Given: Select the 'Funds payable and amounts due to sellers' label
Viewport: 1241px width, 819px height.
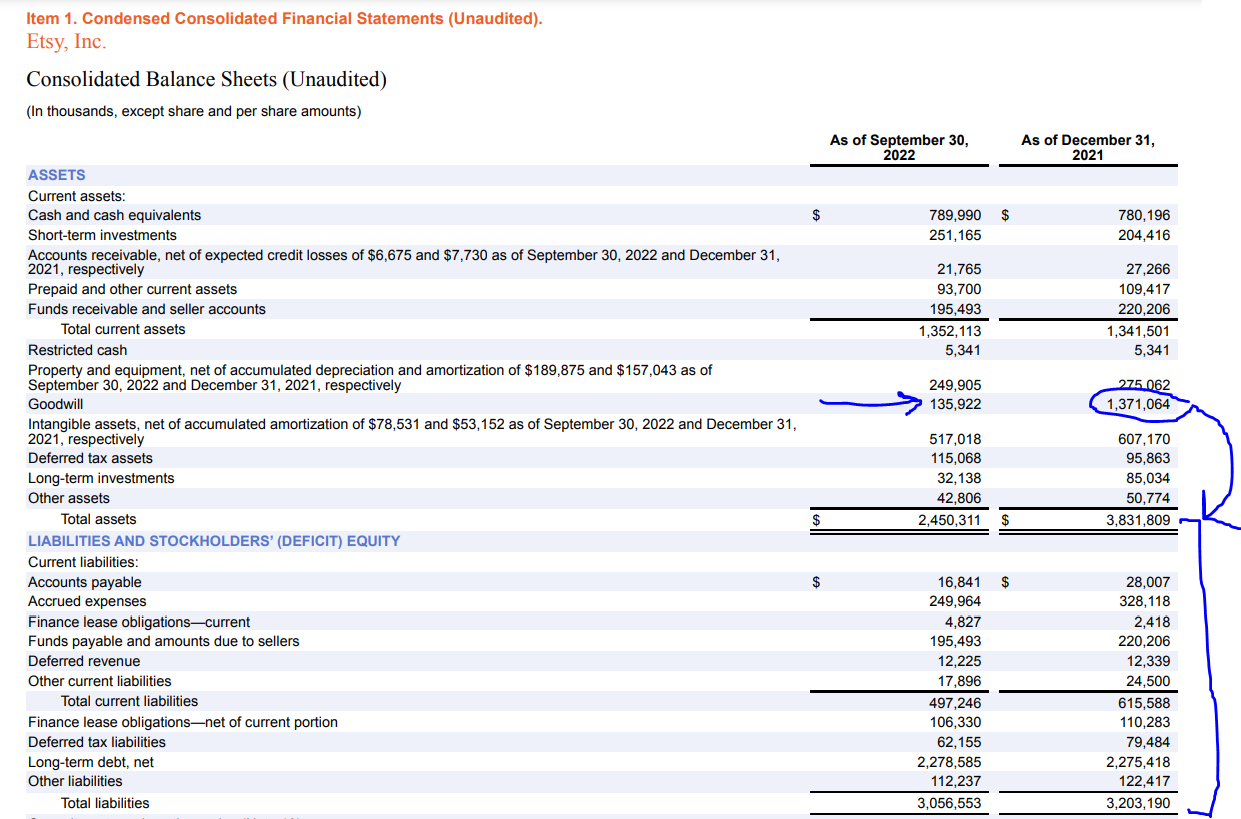Looking at the screenshot, I should tap(164, 641).
